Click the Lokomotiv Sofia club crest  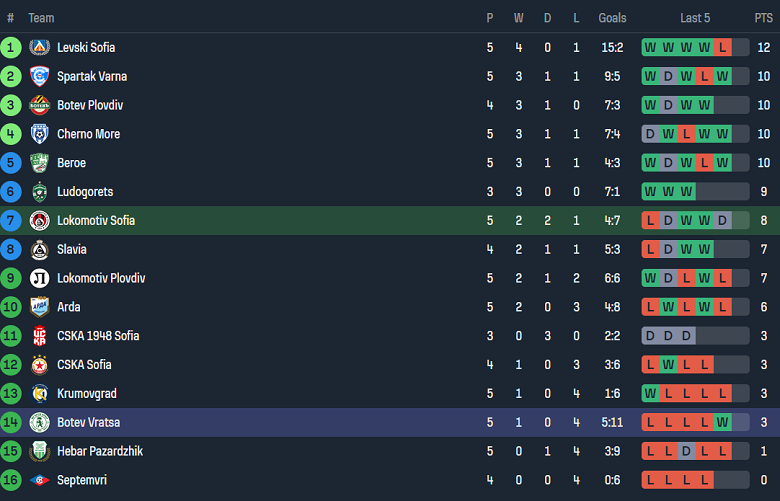coord(39,221)
